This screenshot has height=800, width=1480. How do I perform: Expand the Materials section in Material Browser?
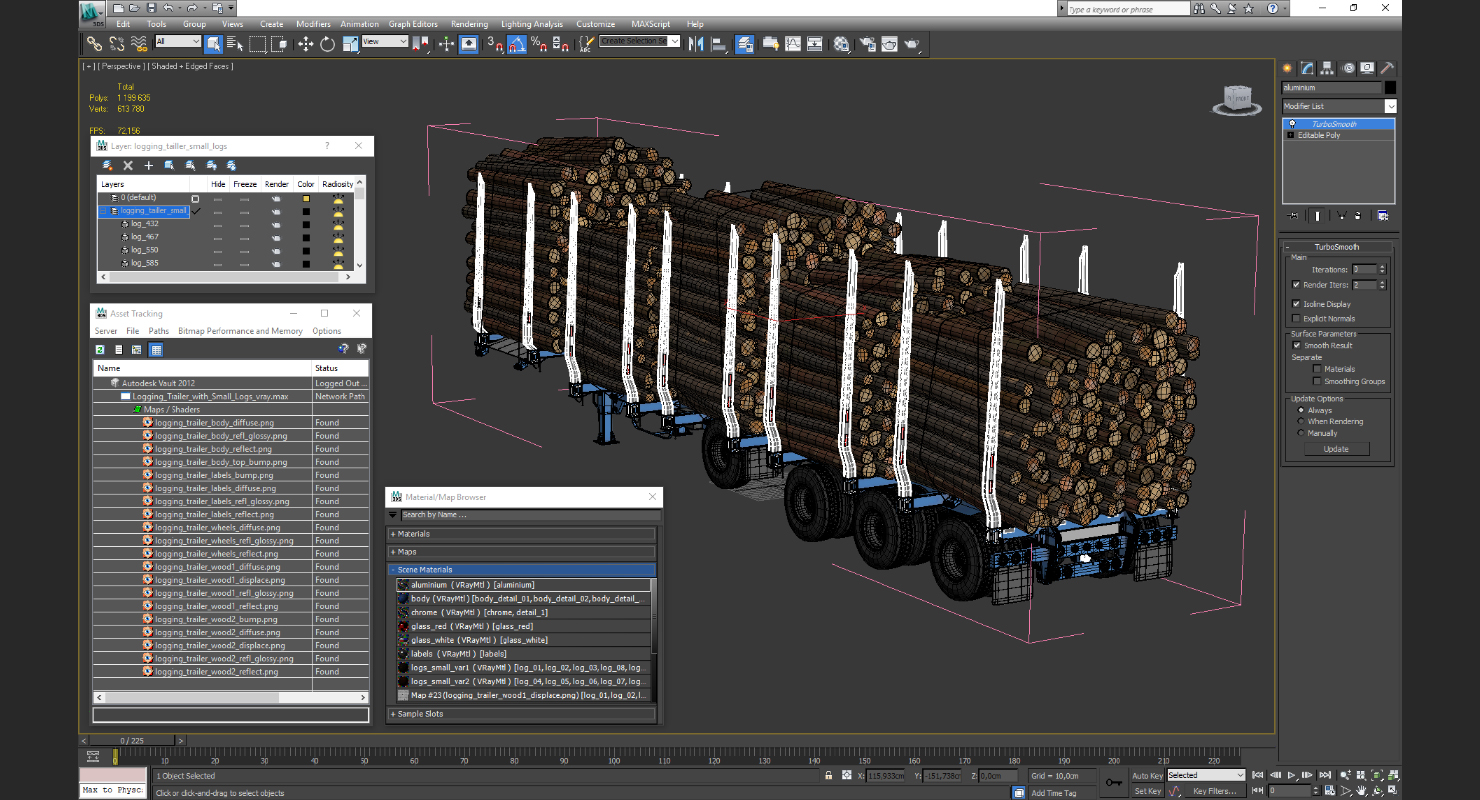pyautogui.click(x=413, y=534)
